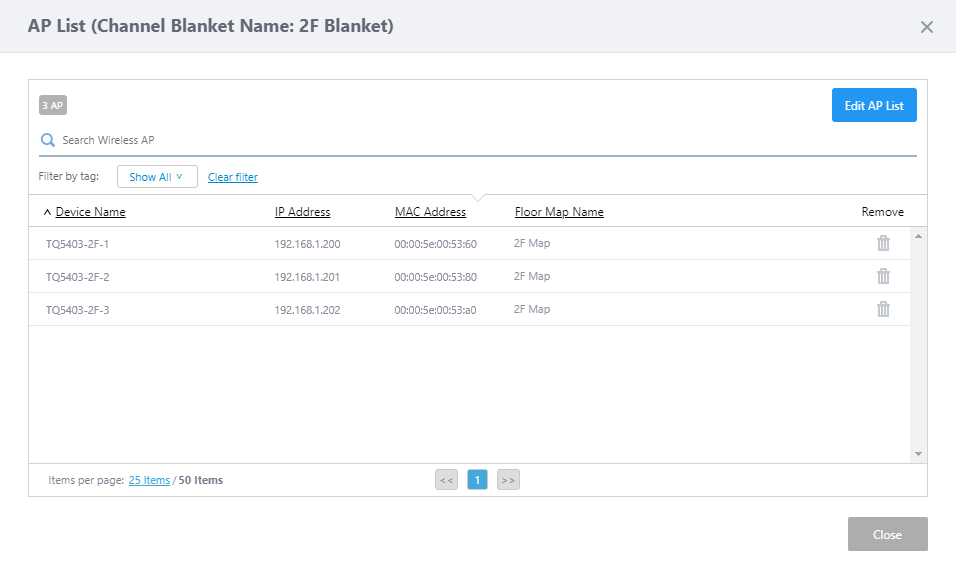Sort list by Device Name column

[90, 212]
